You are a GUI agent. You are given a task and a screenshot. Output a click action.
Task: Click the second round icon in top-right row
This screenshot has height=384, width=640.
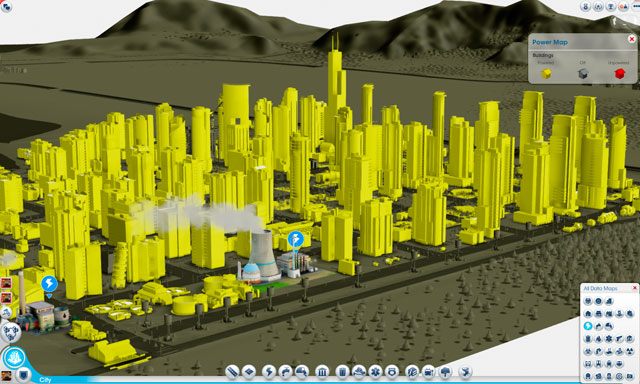tap(598, 6)
